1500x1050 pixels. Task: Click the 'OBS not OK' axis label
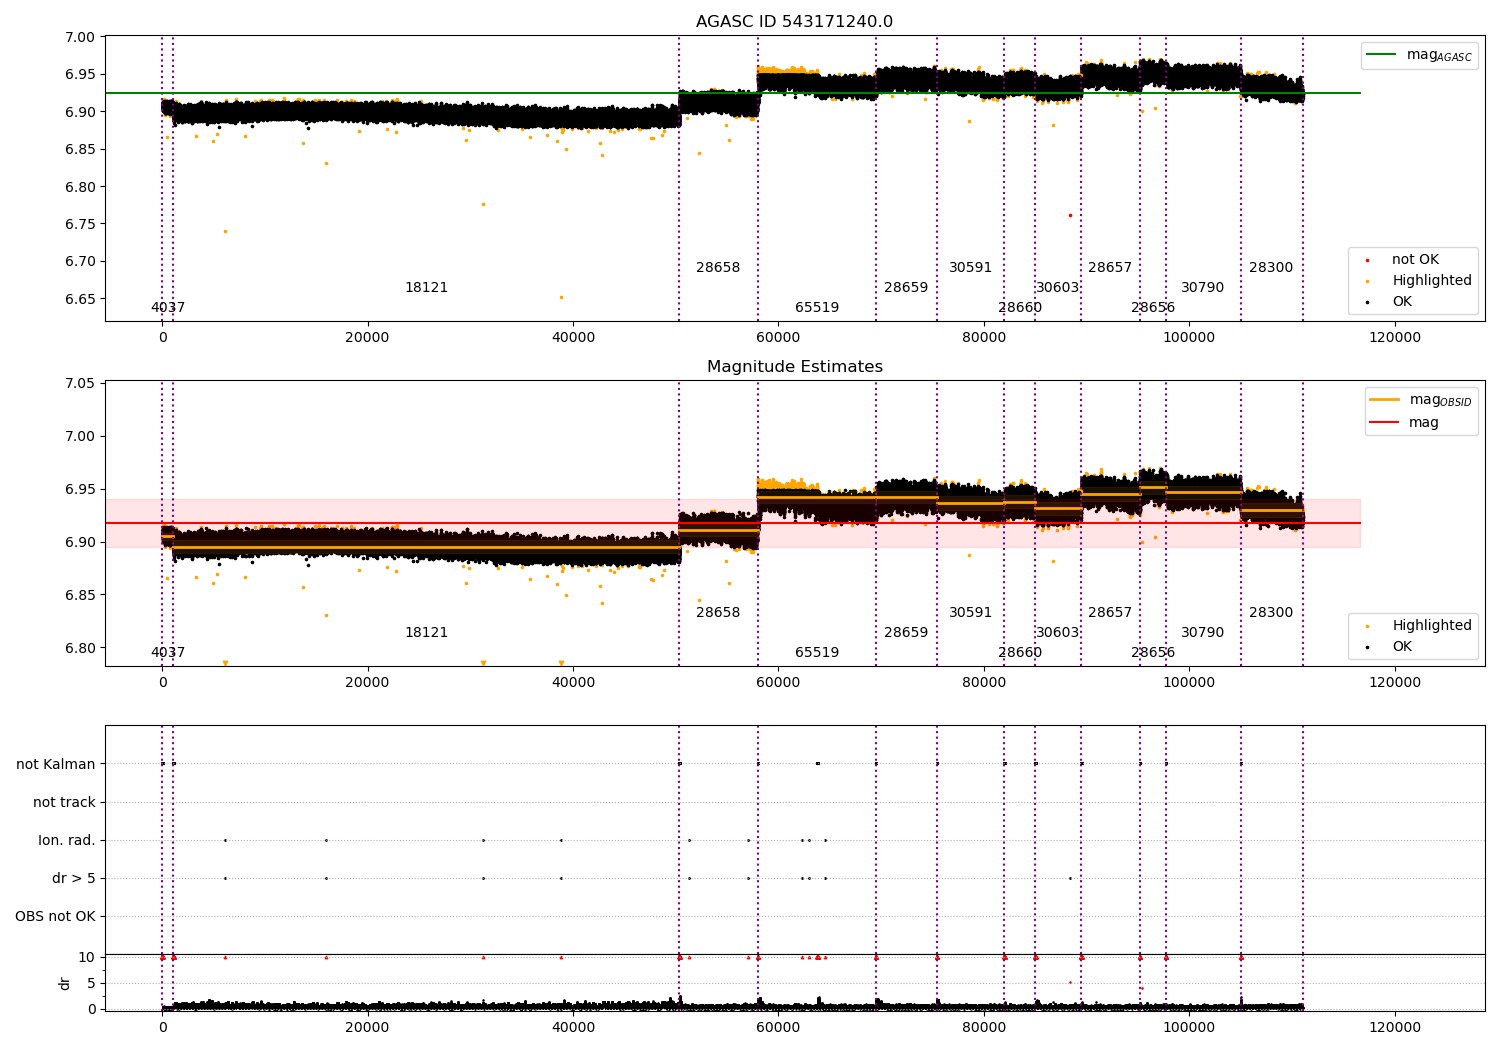tap(56, 916)
